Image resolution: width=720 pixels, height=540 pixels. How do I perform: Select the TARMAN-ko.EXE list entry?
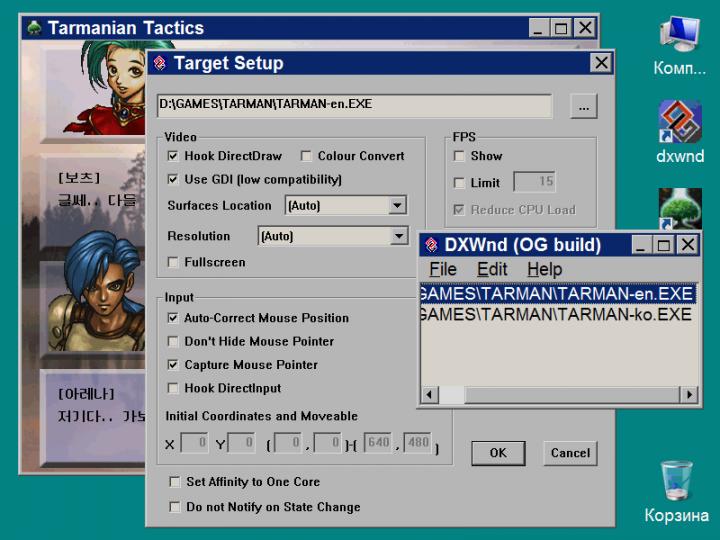[x=556, y=314]
